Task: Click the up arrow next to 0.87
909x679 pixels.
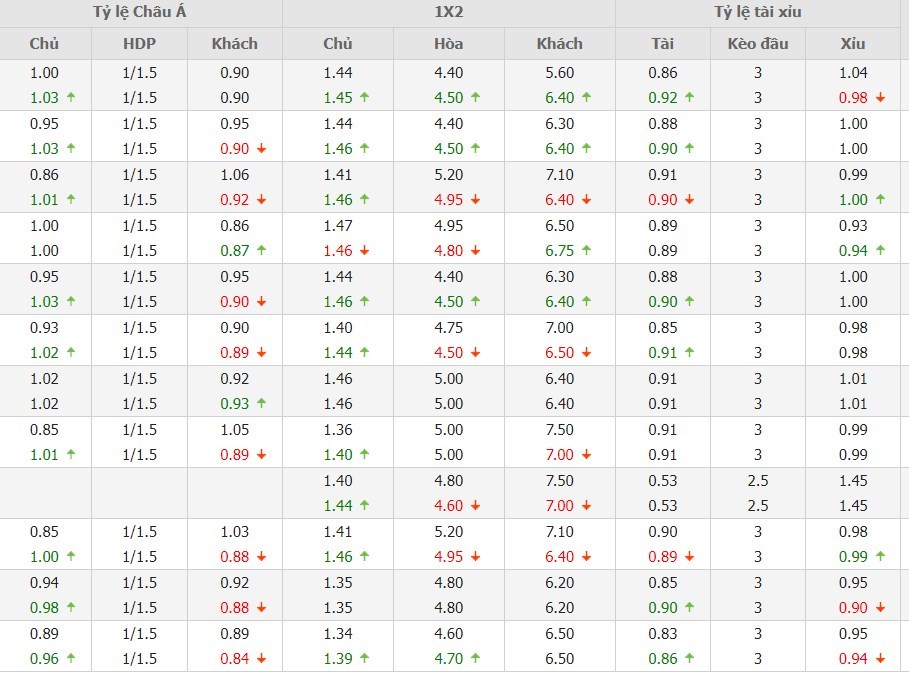Action: point(261,251)
